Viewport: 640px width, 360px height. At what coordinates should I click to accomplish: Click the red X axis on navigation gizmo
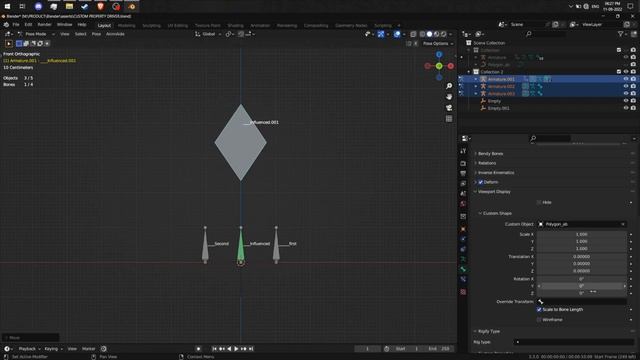click(x=451, y=66)
